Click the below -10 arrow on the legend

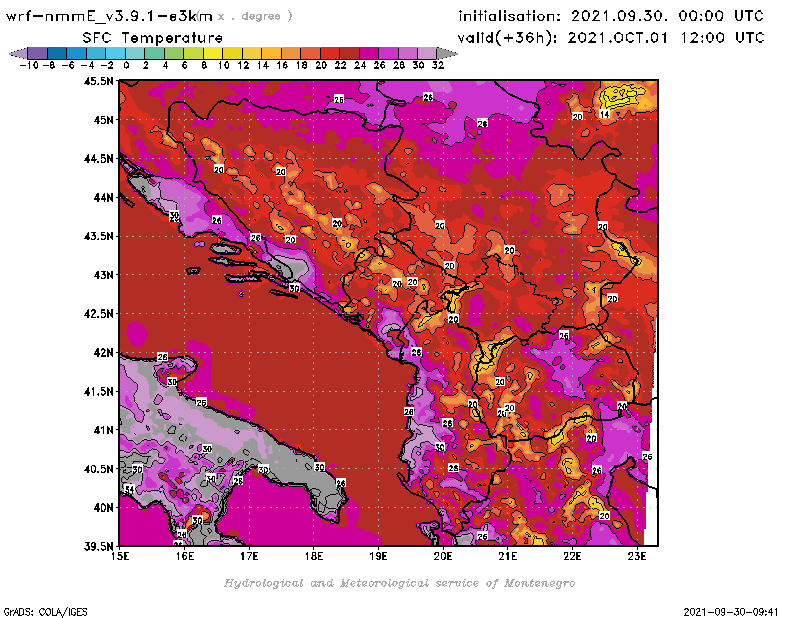click(18, 53)
